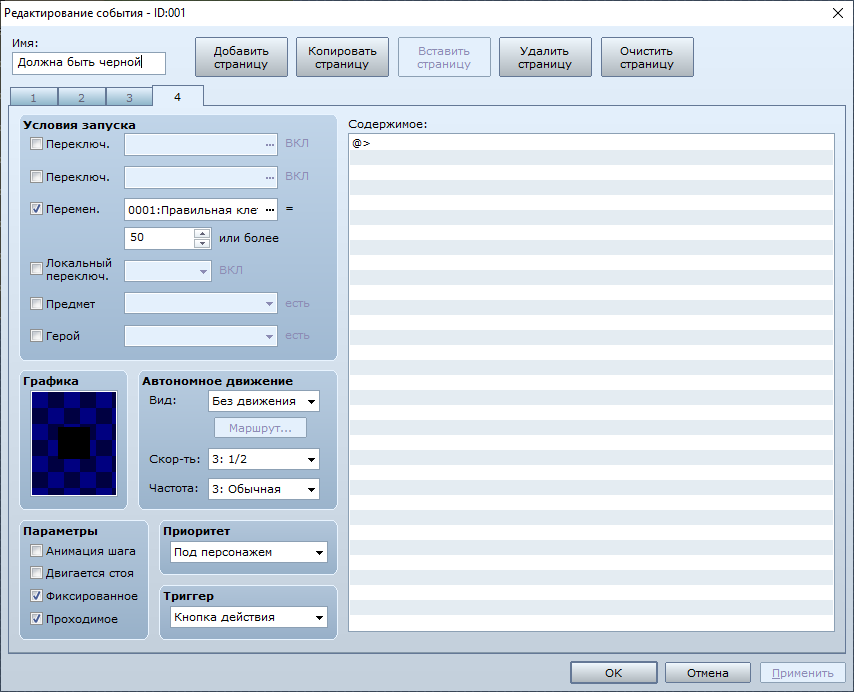
Task: Confirm with the OK button
Action: 613,672
